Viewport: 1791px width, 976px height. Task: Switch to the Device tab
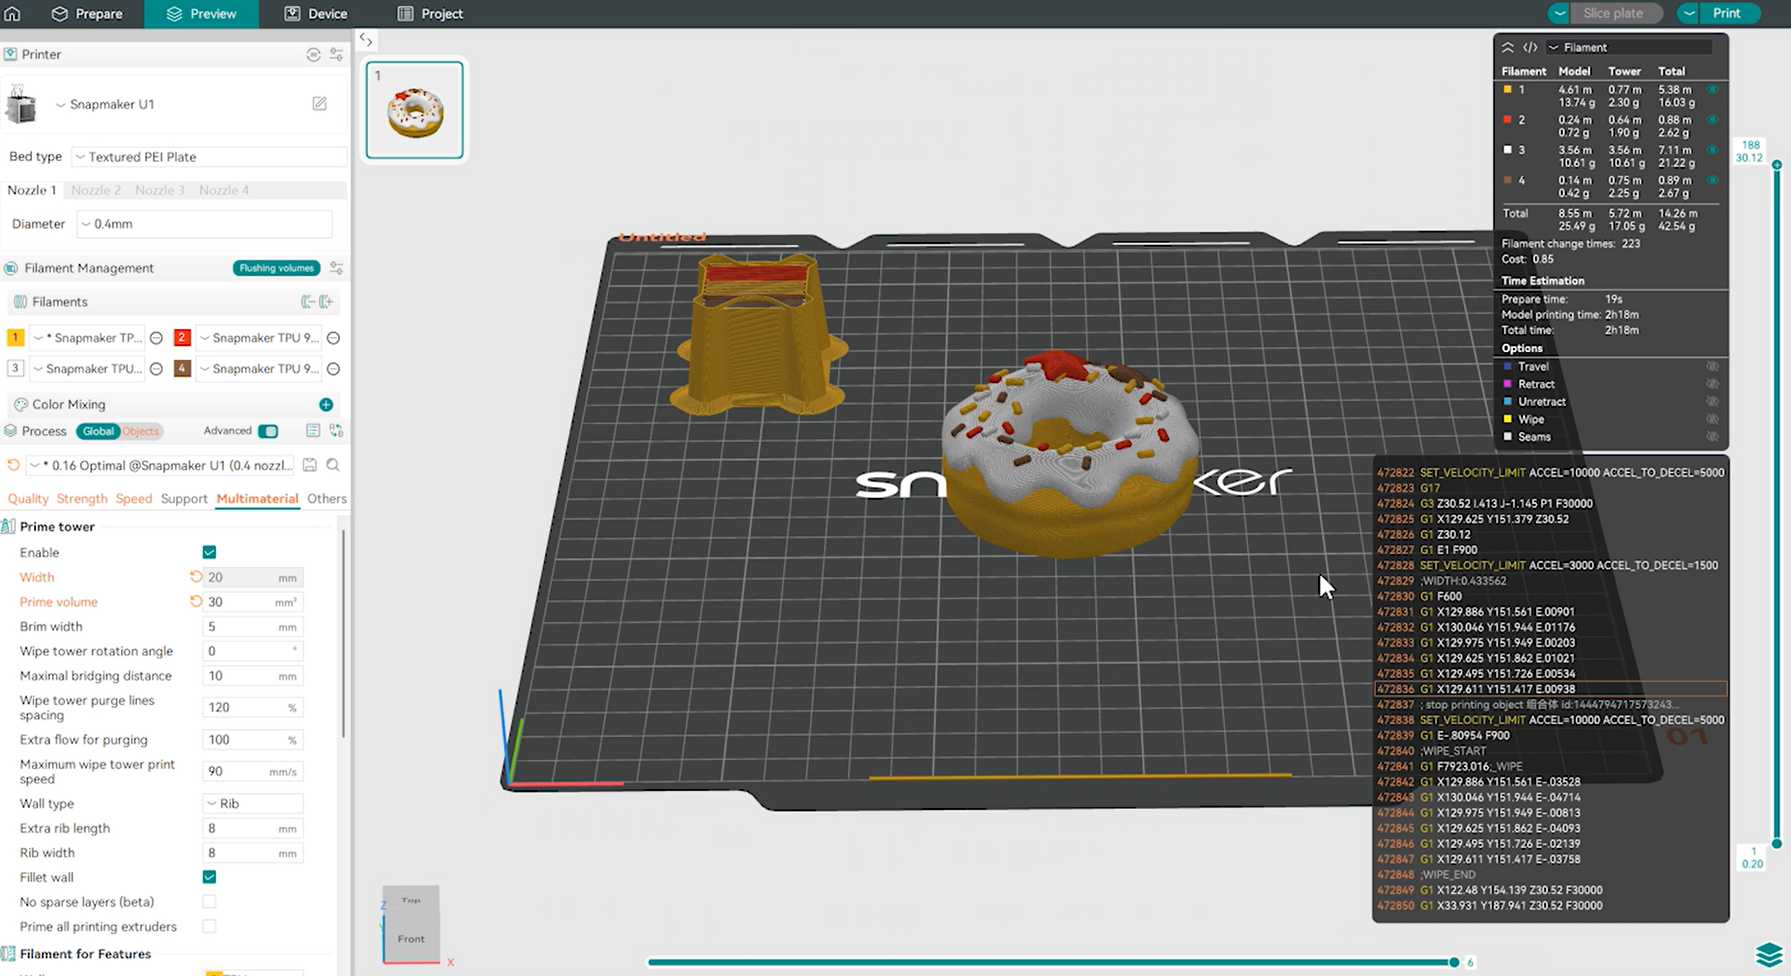click(x=316, y=14)
